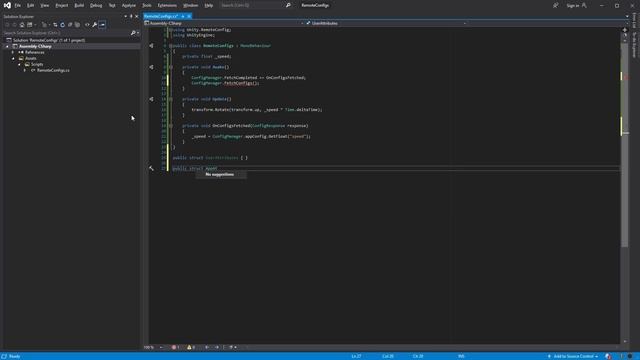Open the View menu
Image resolution: width=640 pixels, height=360 pixels.
[44, 5]
